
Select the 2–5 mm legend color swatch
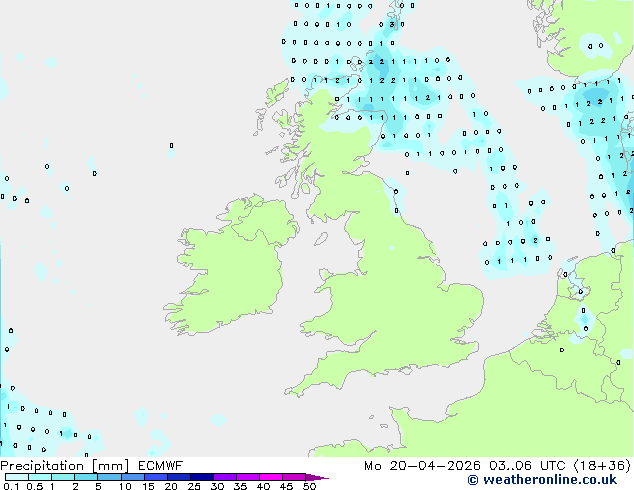coord(86,477)
